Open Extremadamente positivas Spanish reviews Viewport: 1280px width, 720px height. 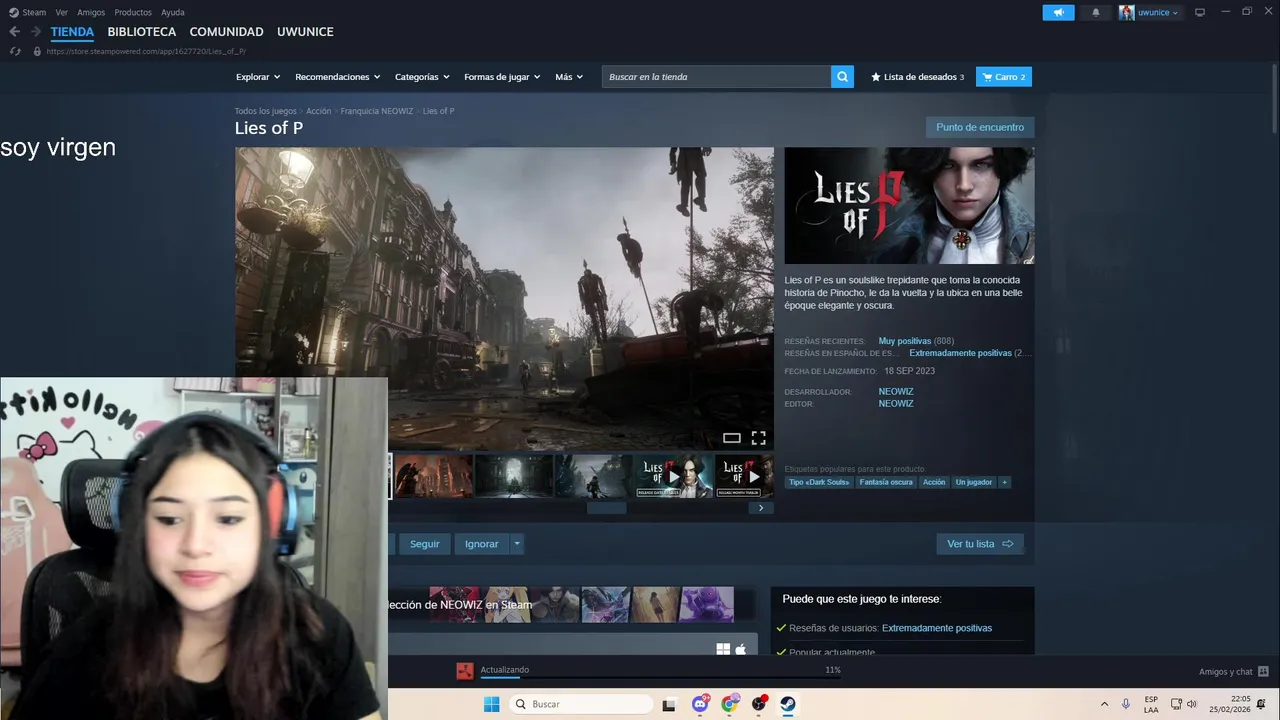tap(960, 353)
